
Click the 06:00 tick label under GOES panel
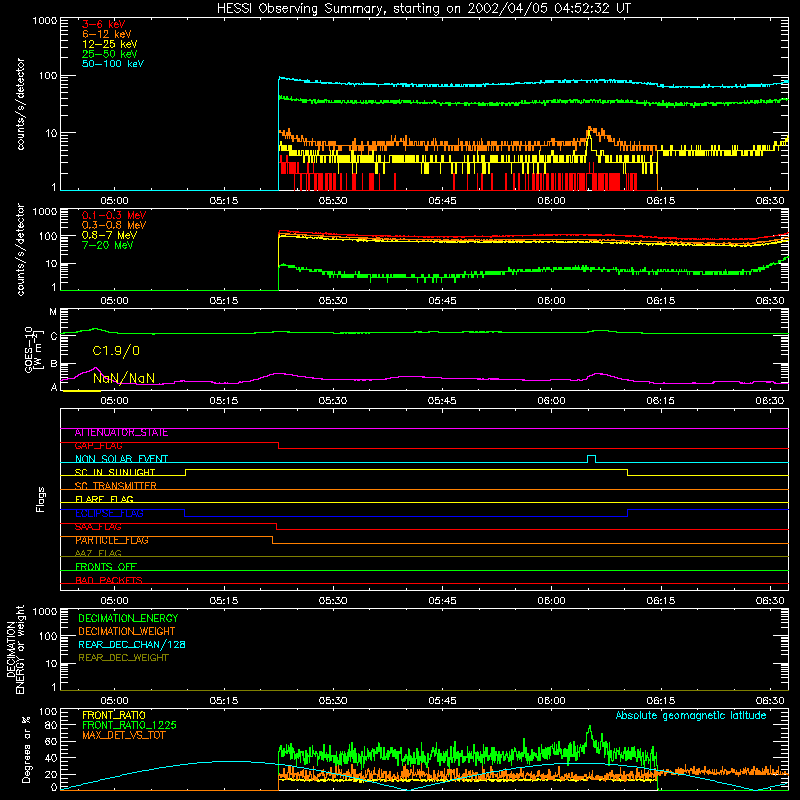point(552,401)
